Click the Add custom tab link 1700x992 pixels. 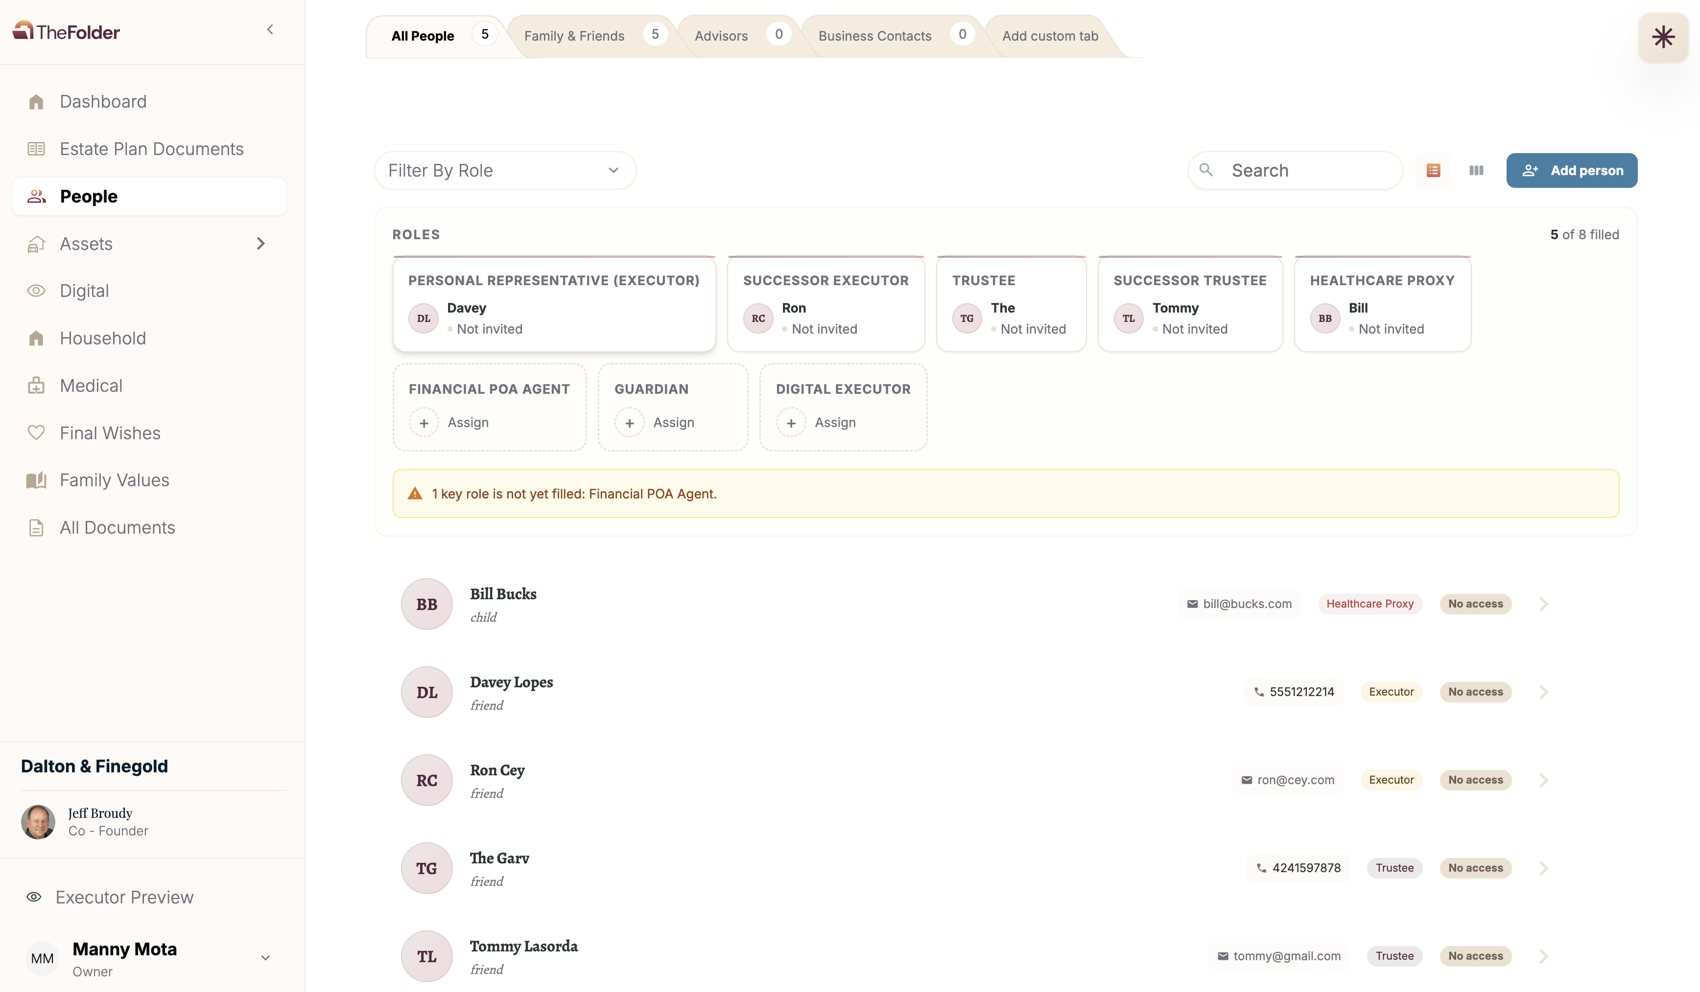(x=1050, y=36)
